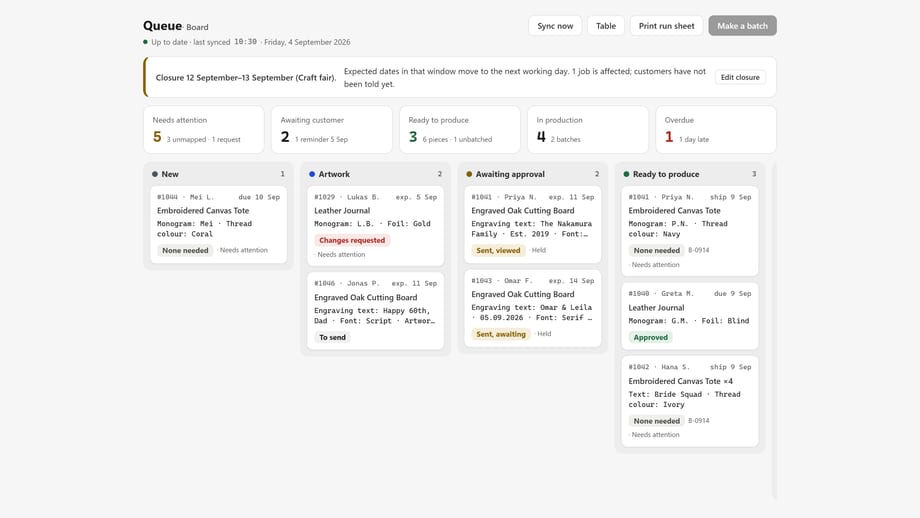Click Held label on Priya N. cutting board
The height and width of the screenshot is (518, 920).
coord(539,250)
